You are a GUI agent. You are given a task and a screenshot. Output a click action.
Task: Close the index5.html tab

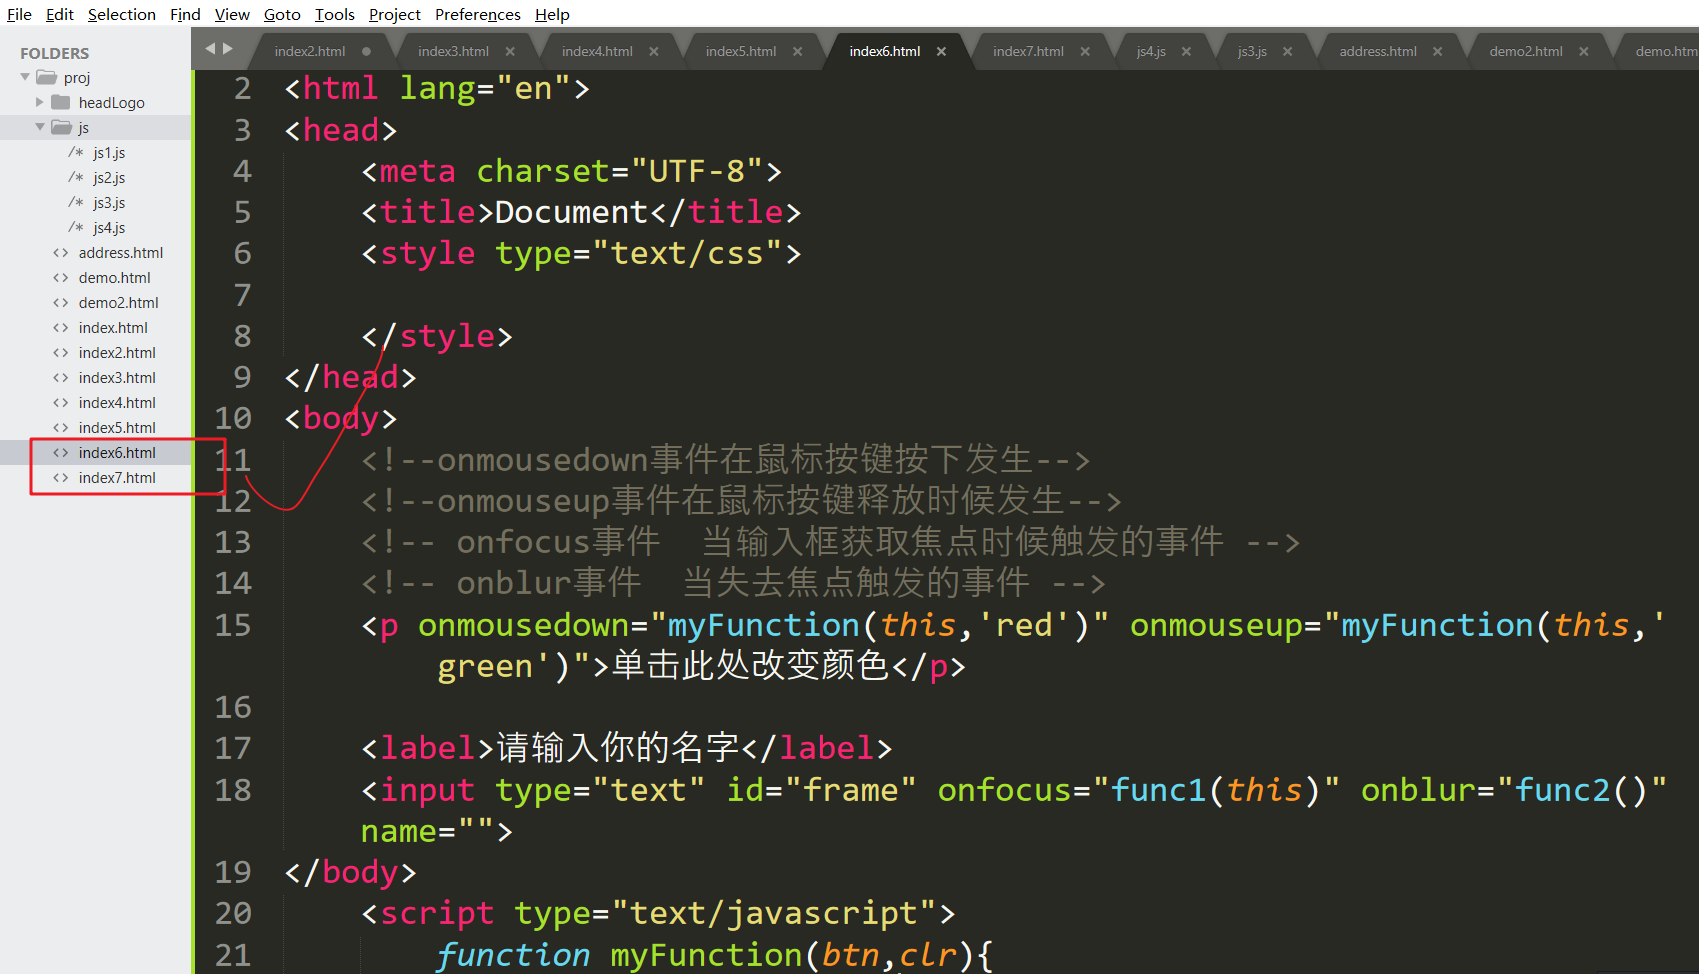798,51
